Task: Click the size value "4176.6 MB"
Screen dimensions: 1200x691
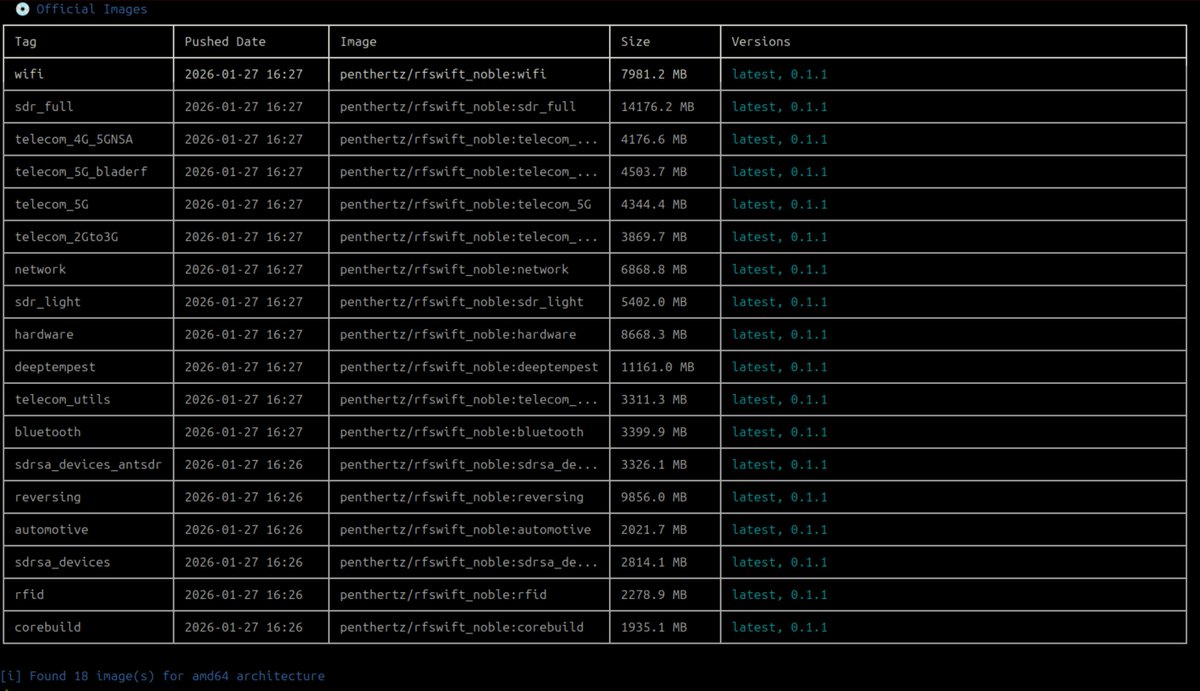Action: click(x=653, y=139)
